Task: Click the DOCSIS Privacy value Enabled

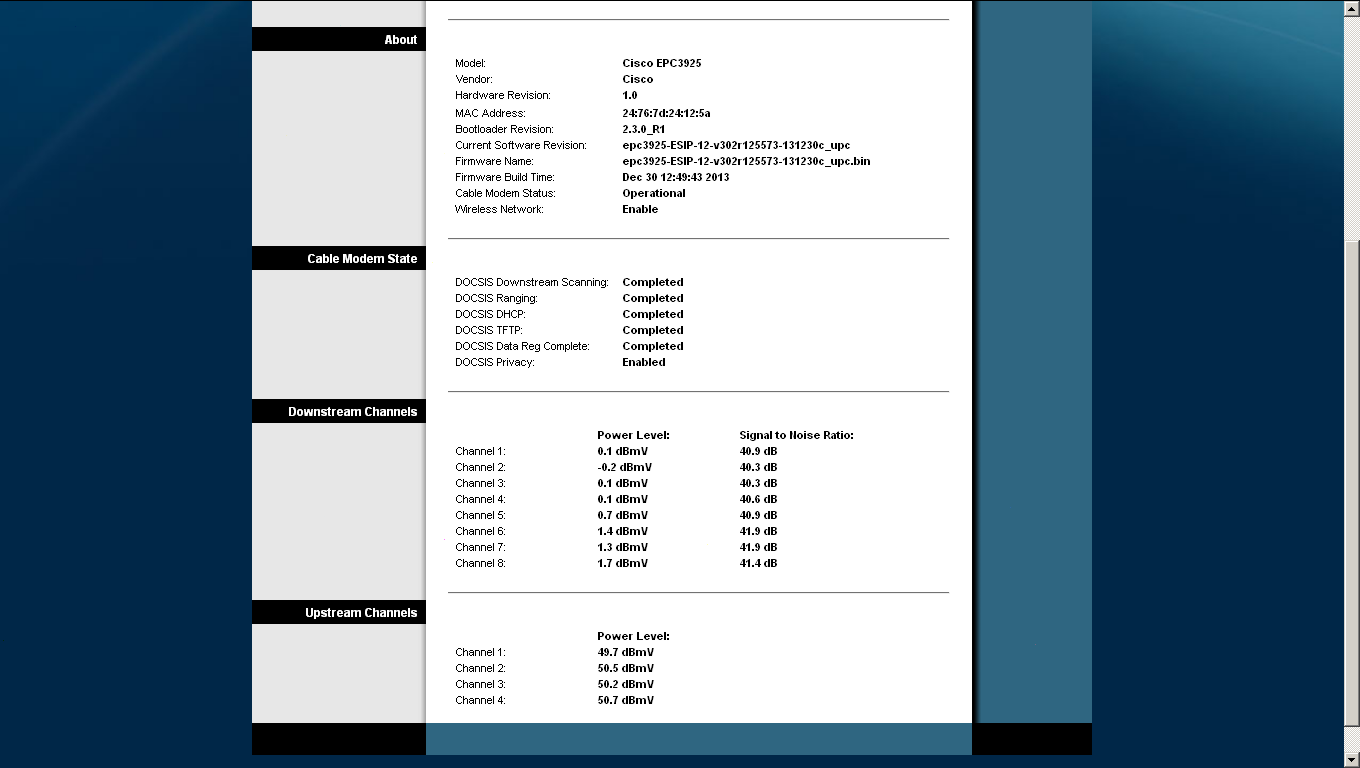Action: click(644, 362)
